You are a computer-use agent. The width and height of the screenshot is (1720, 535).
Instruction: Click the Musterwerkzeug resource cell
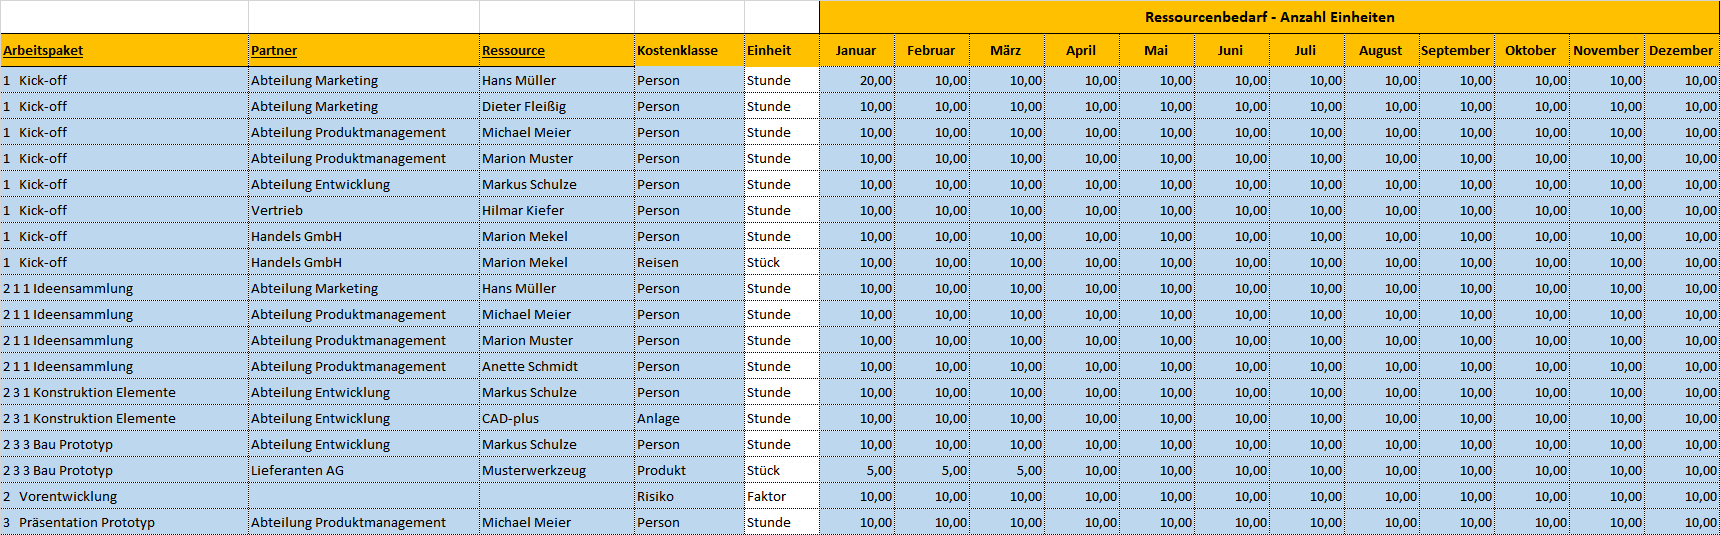click(x=557, y=470)
